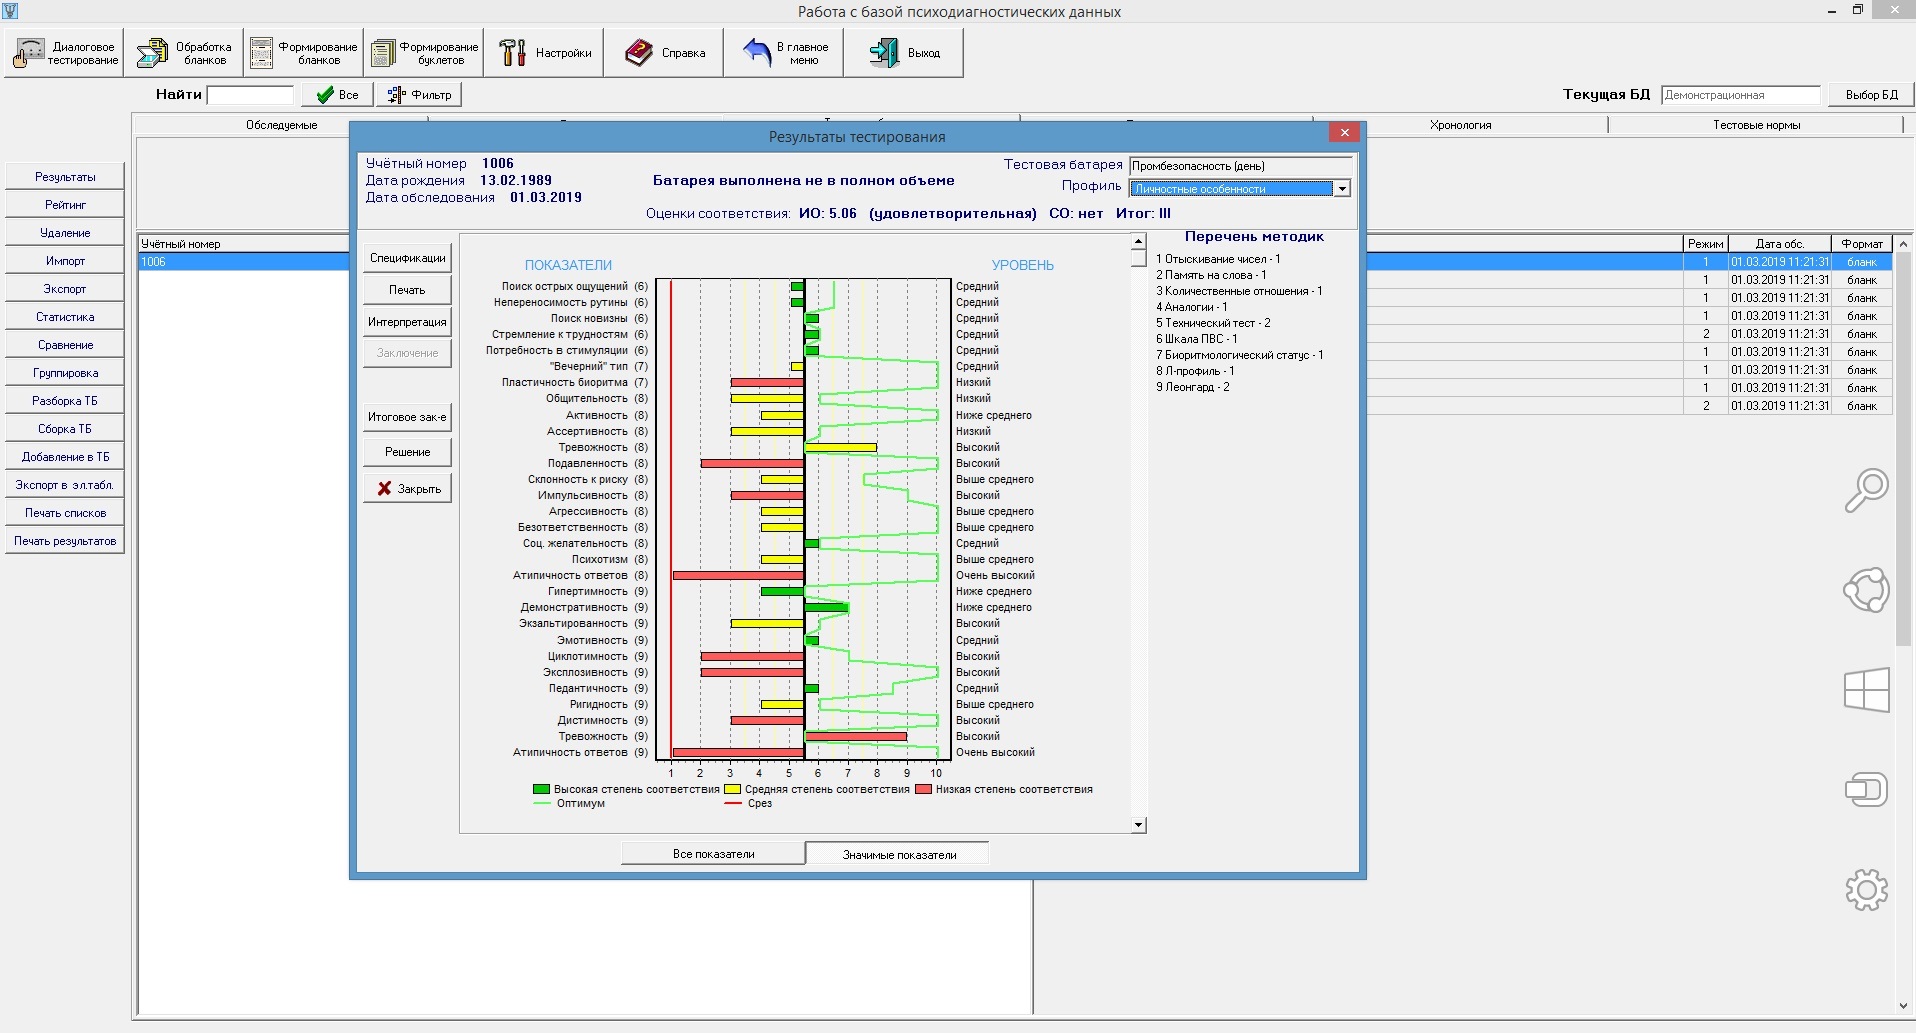1916x1033 pixels.
Task: Click the Выход exit door icon
Action: point(904,53)
